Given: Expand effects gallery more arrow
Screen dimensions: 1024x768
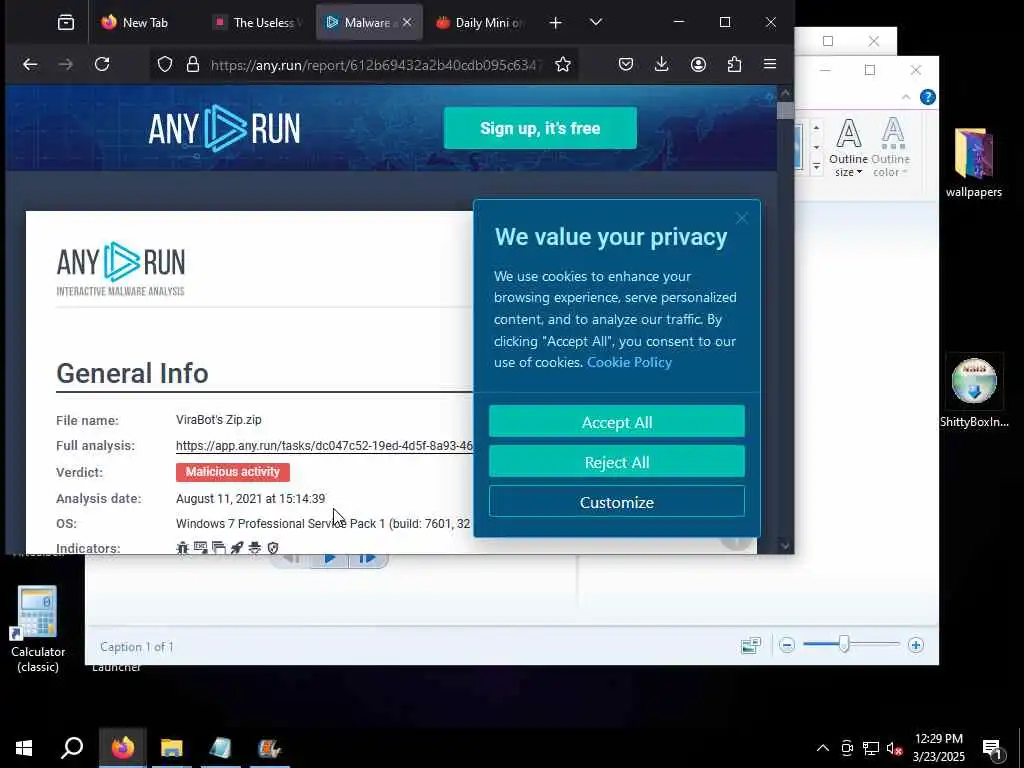Looking at the screenshot, I should click(x=816, y=168).
